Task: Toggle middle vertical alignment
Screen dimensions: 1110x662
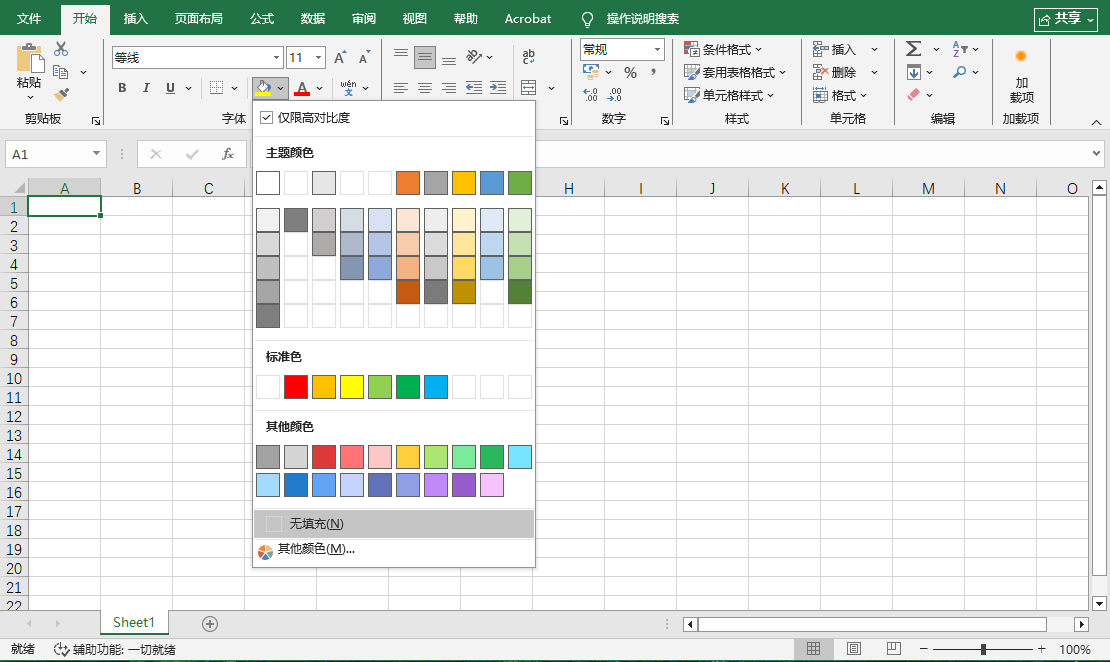Action: (425, 57)
